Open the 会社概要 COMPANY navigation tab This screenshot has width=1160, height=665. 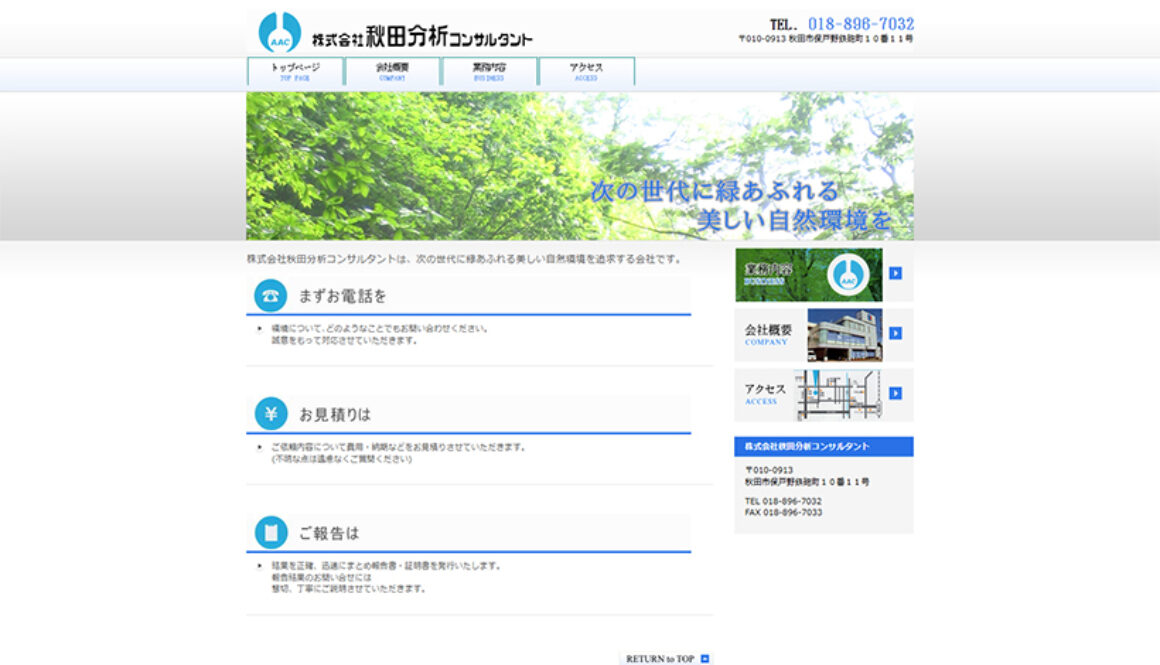392,72
